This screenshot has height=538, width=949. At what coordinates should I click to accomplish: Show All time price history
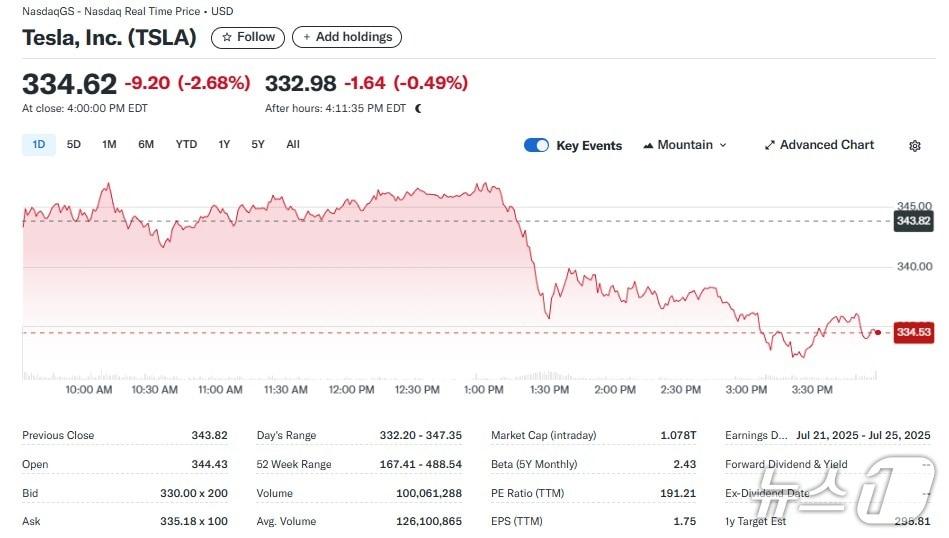point(293,145)
